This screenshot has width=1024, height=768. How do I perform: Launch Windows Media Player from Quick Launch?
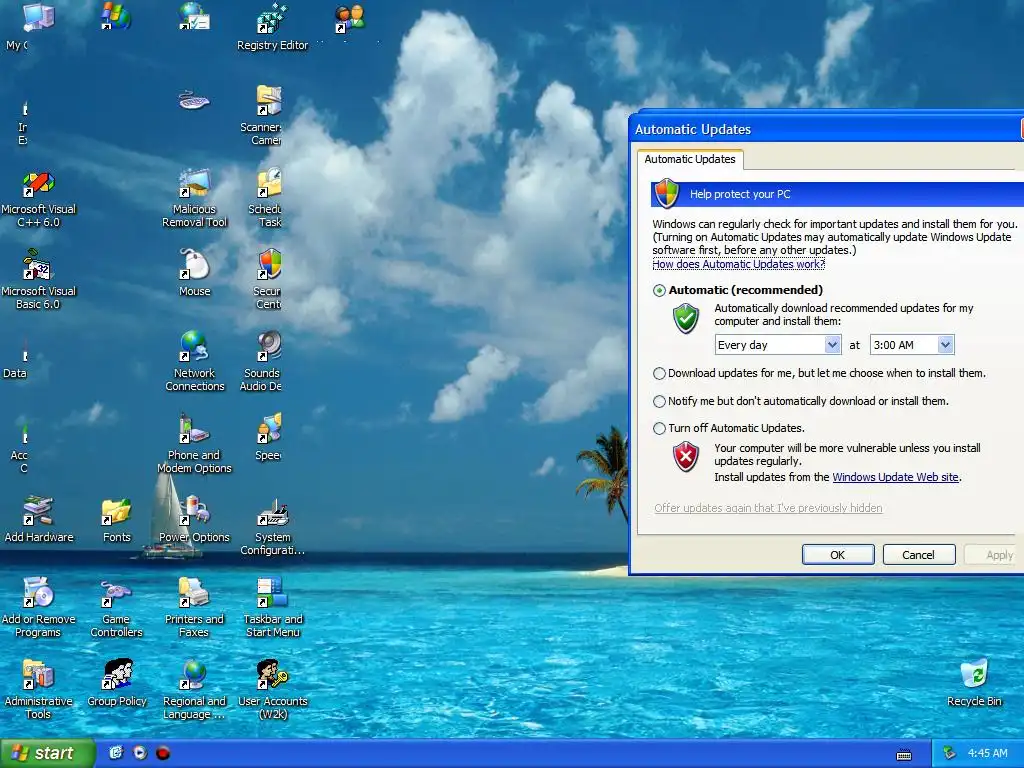pyautogui.click(x=140, y=753)
